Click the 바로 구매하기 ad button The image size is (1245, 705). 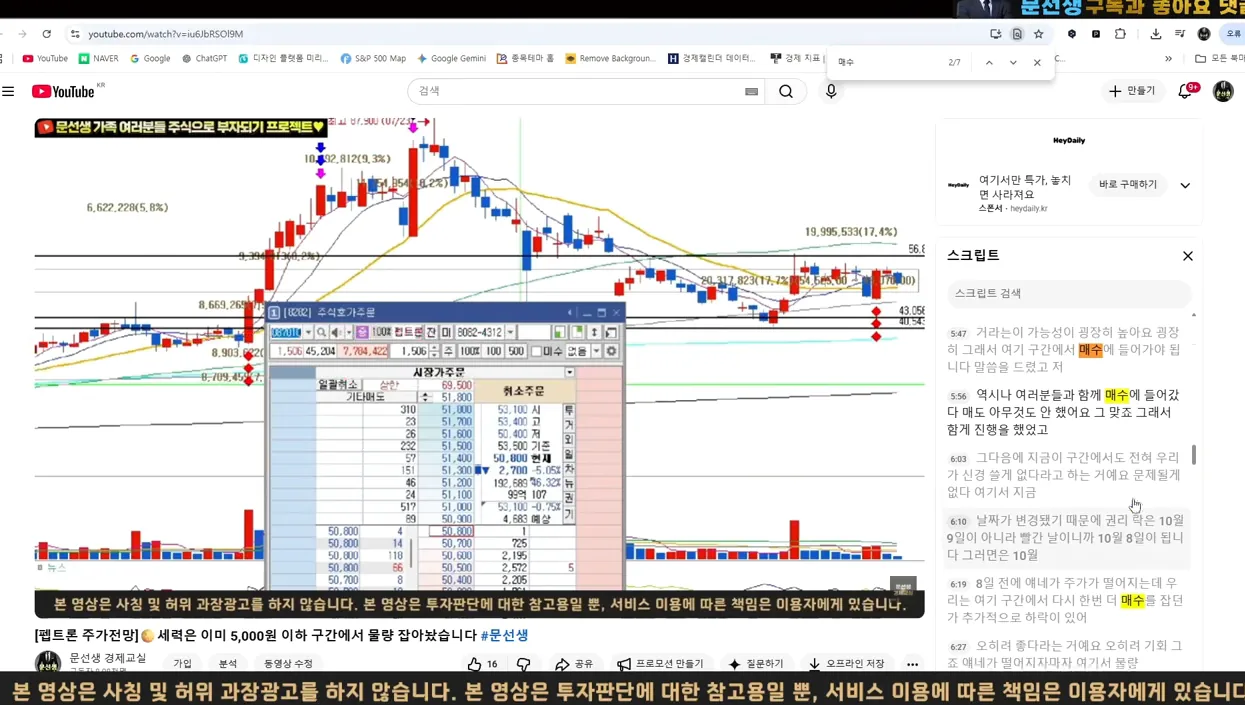[x=1128, y=185]
